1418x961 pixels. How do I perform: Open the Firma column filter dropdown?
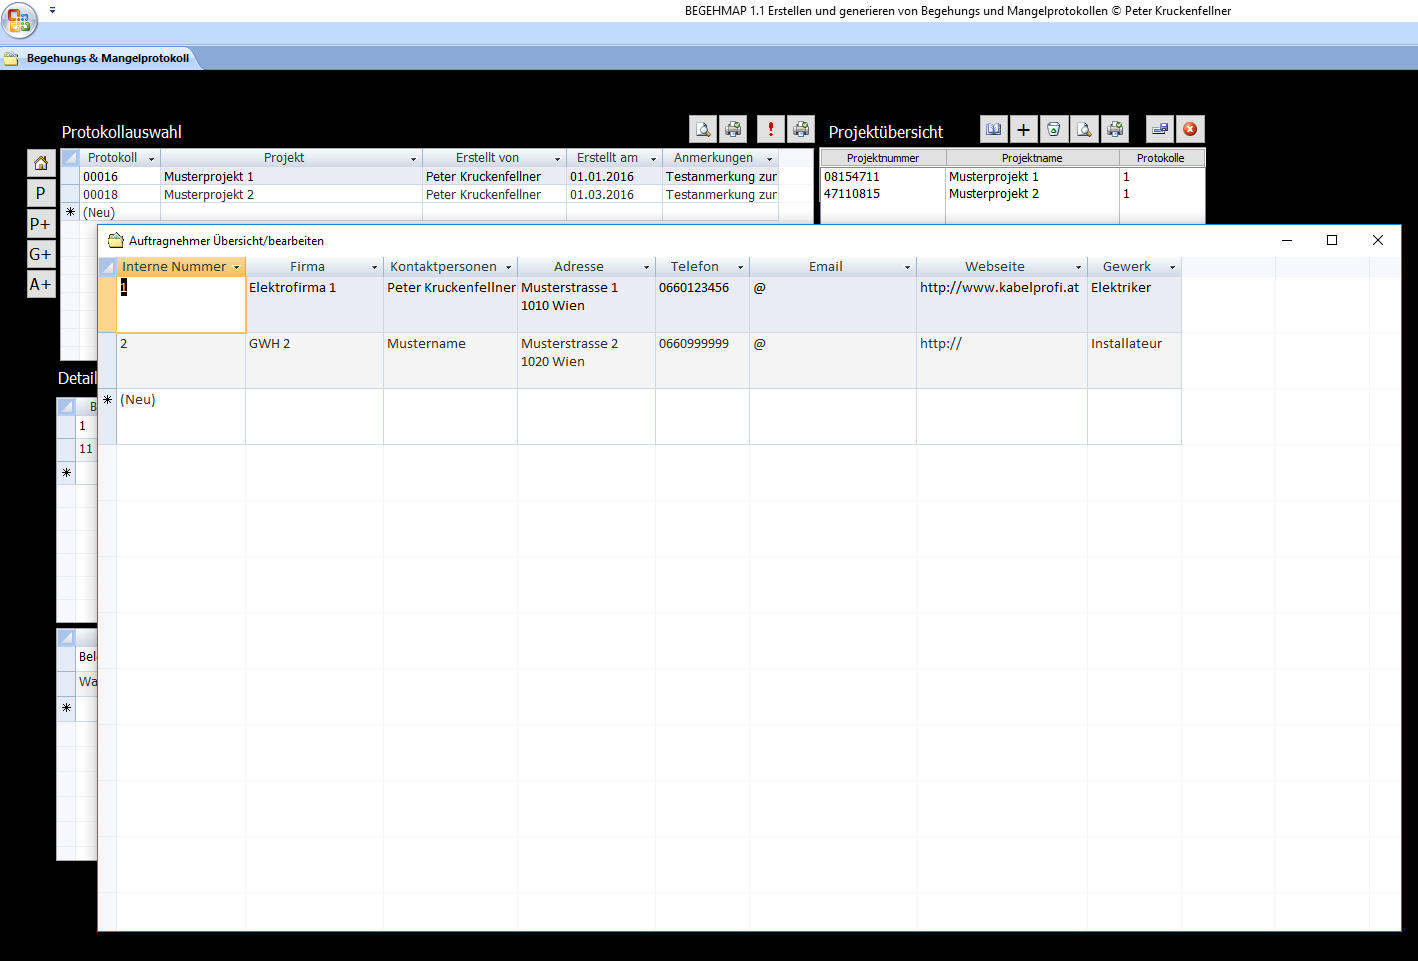pos(375,267)
